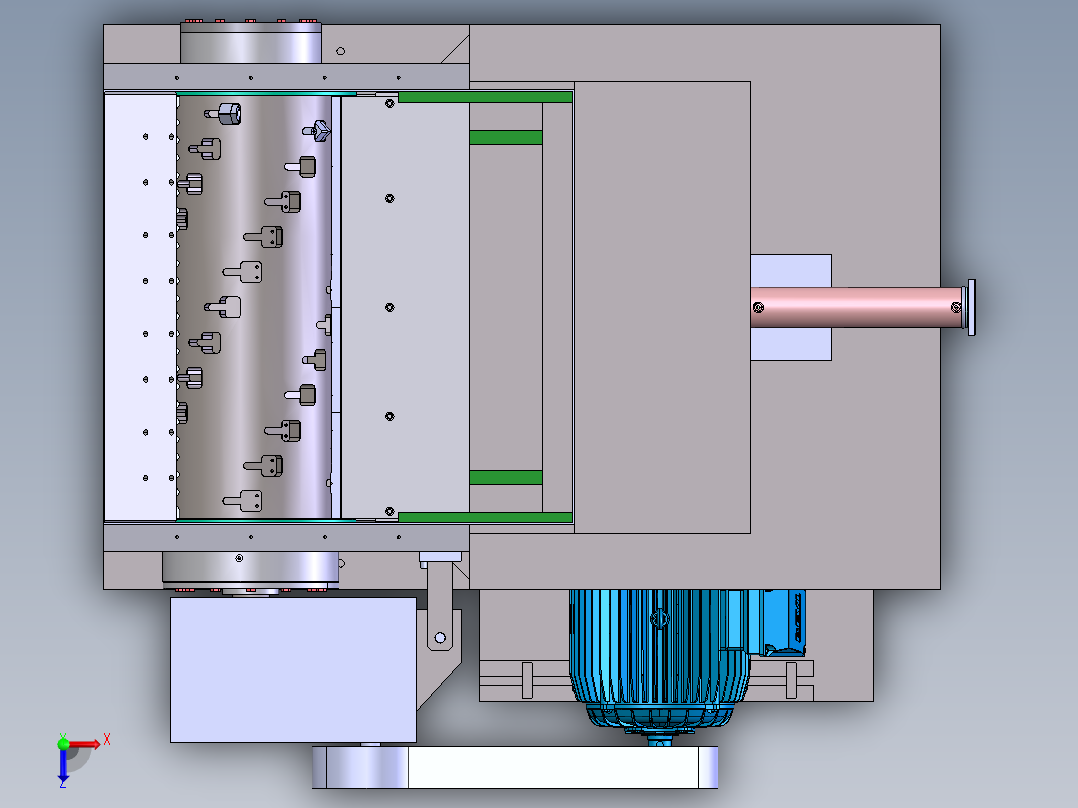Viewport: 1078px width, 808px height.
Task: Click the green Y axis ball of the triad
Action: click(x=63, y=743)
